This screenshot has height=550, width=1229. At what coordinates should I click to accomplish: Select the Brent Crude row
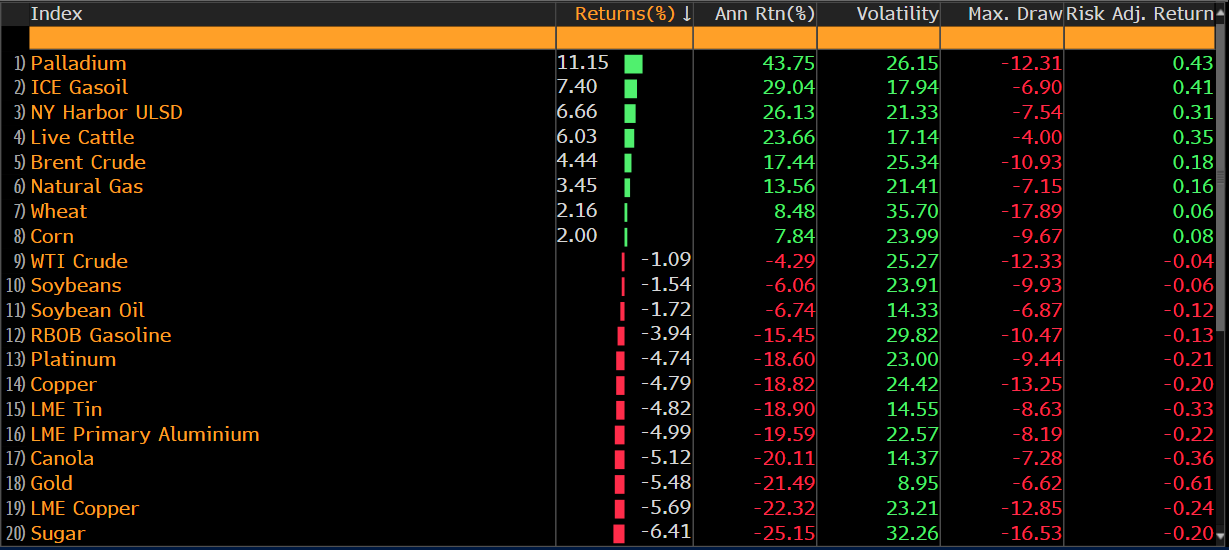coord(608,162)
